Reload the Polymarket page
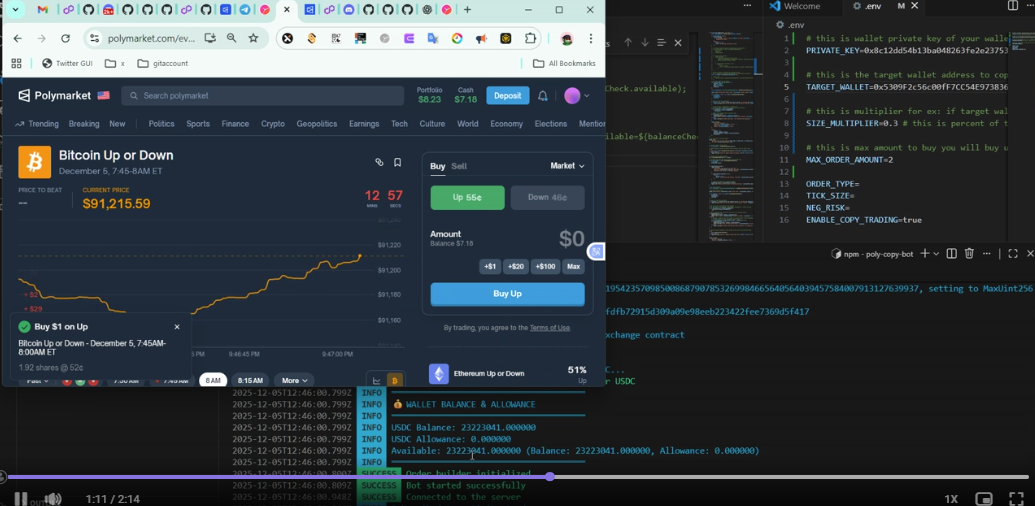 [65, 38]
